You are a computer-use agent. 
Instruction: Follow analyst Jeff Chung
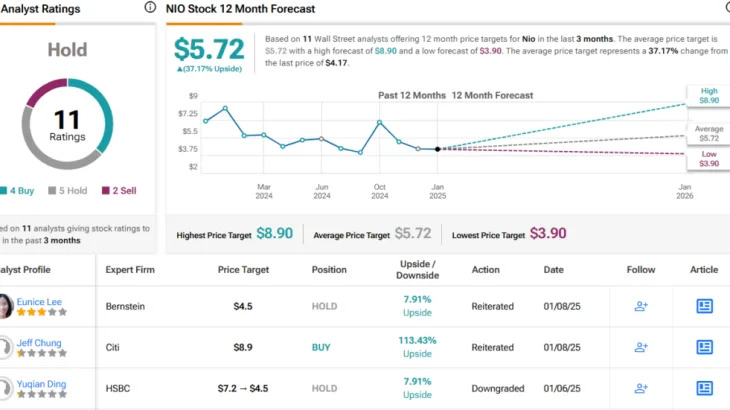click(x=641, y=347)
